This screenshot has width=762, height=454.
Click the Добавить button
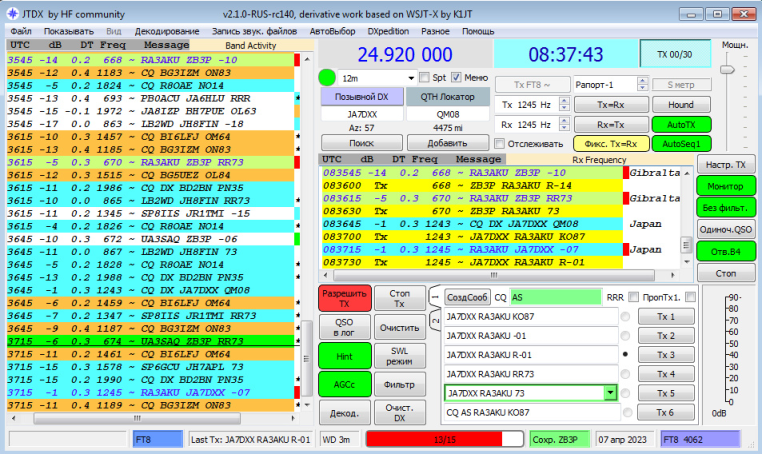pyautogui.click(x=448, y=143)
